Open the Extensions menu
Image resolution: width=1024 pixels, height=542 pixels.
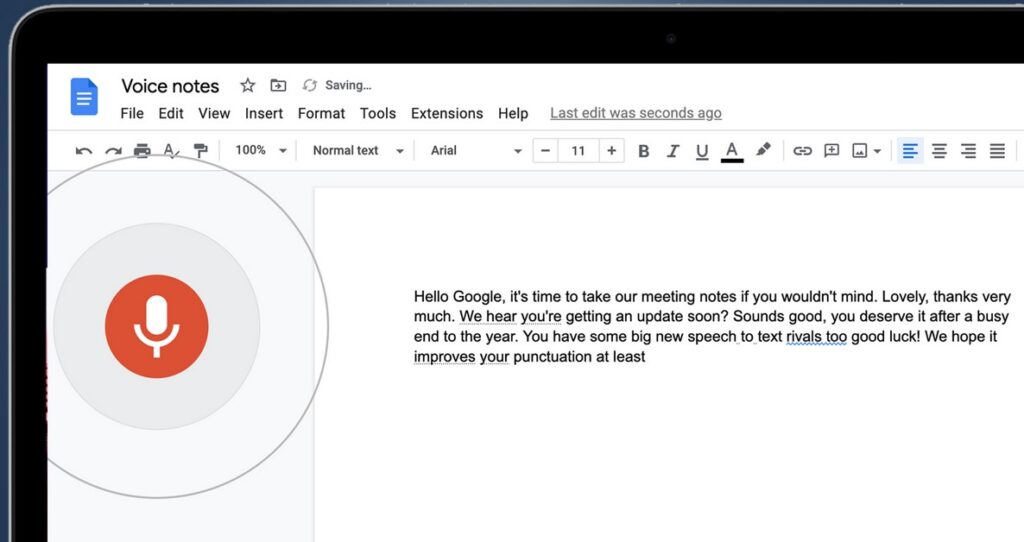447,113
